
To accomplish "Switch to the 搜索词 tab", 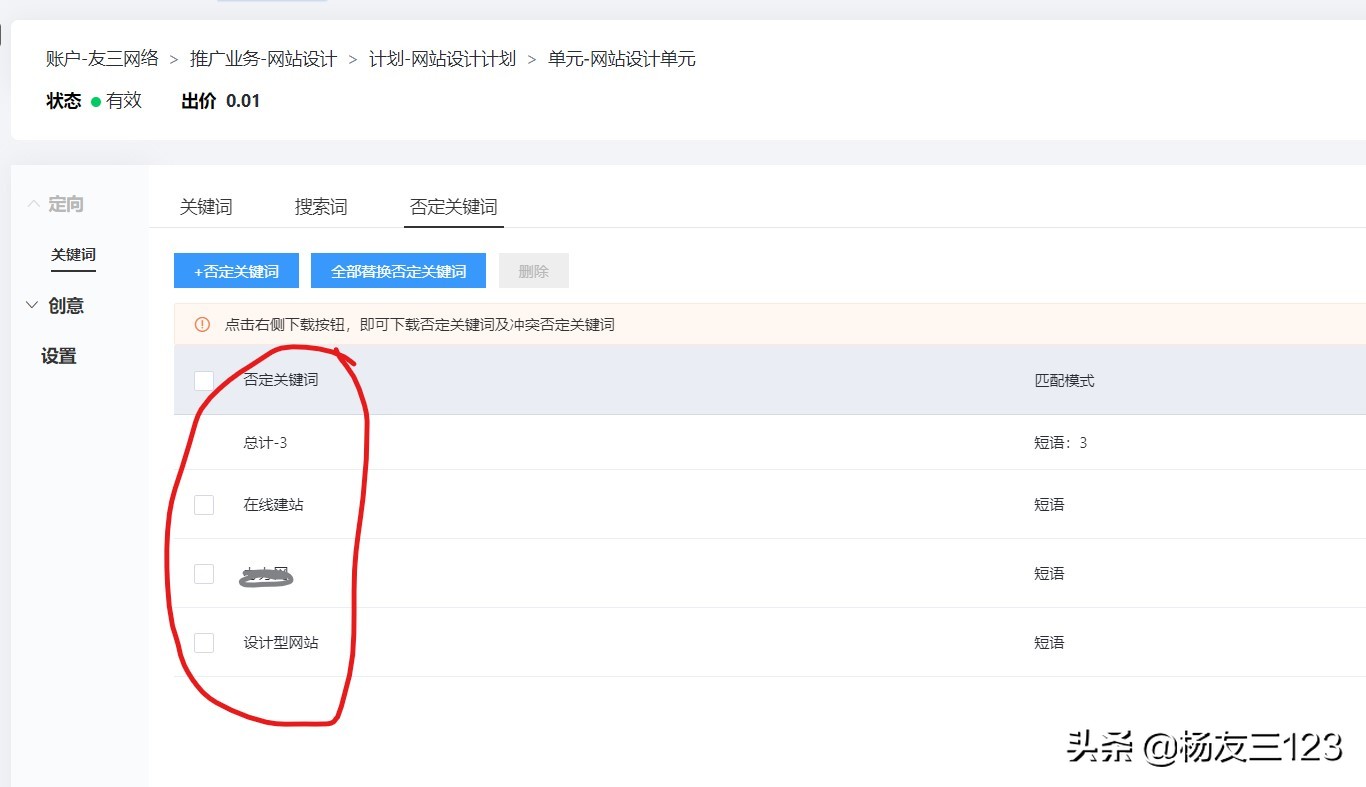I will [x=321, y=206].
